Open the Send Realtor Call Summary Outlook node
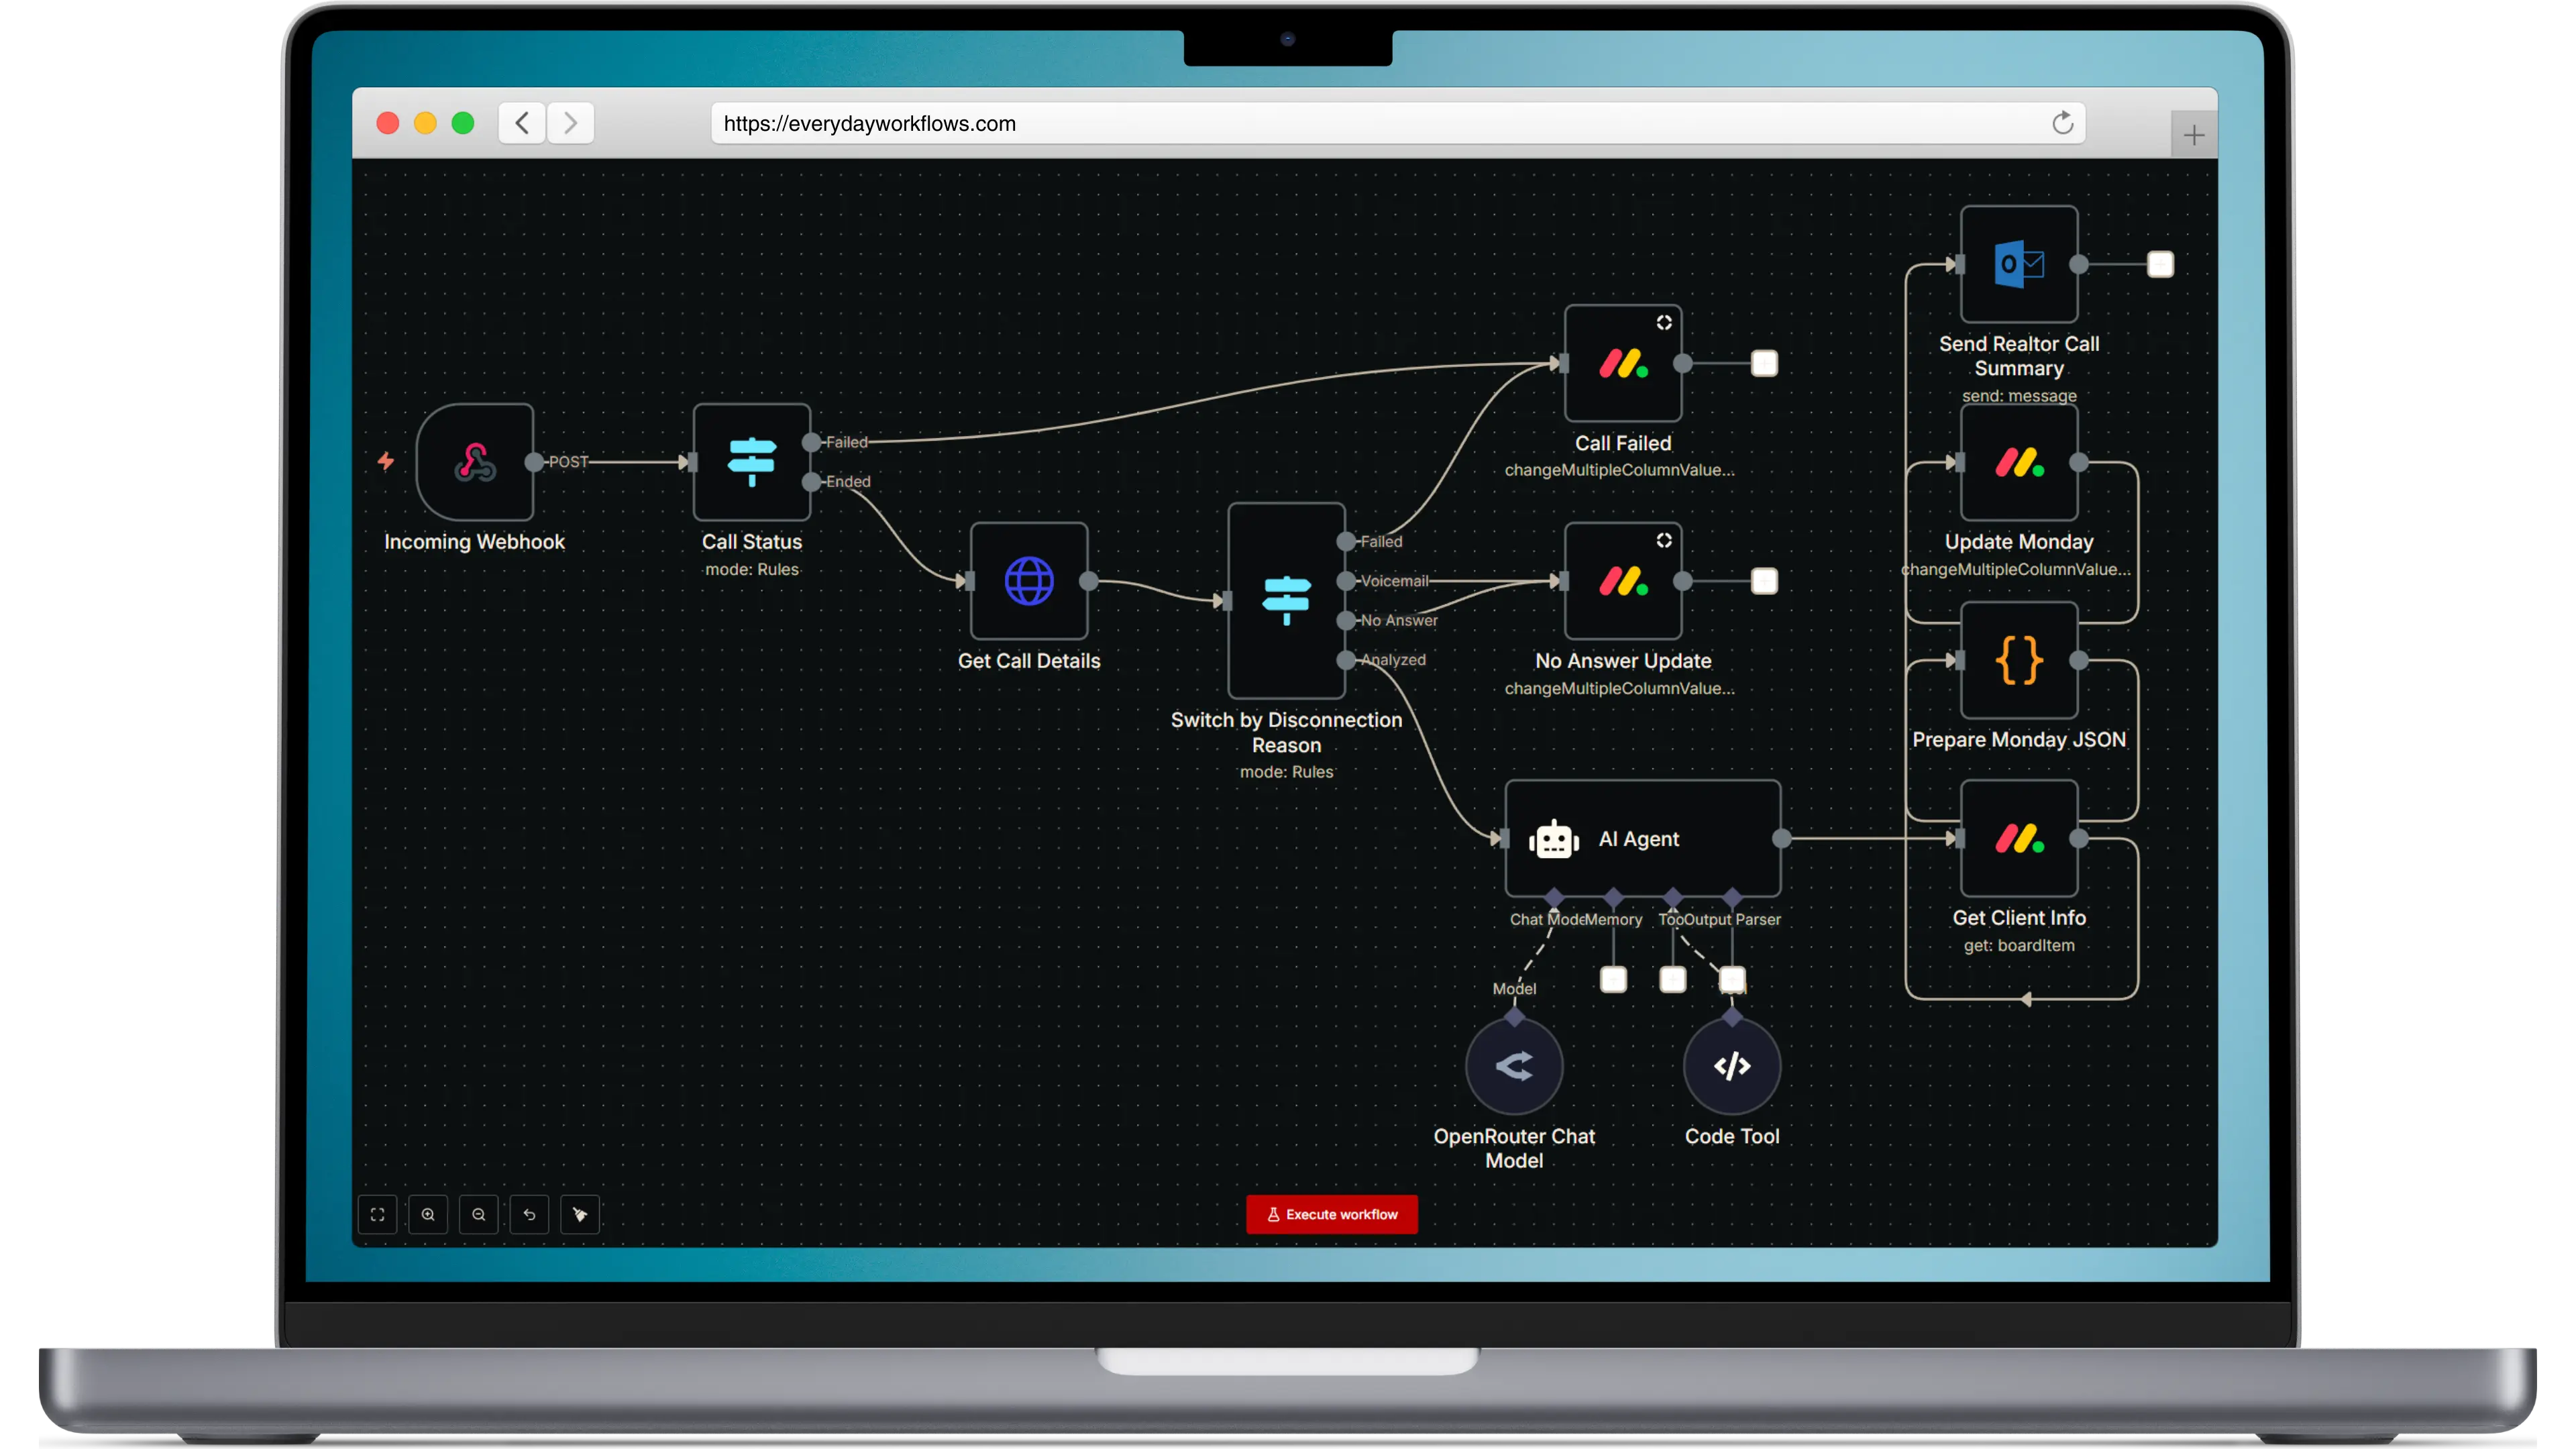The image size is (2576, 1449). pyautogui.click(x=2019, y=265)
